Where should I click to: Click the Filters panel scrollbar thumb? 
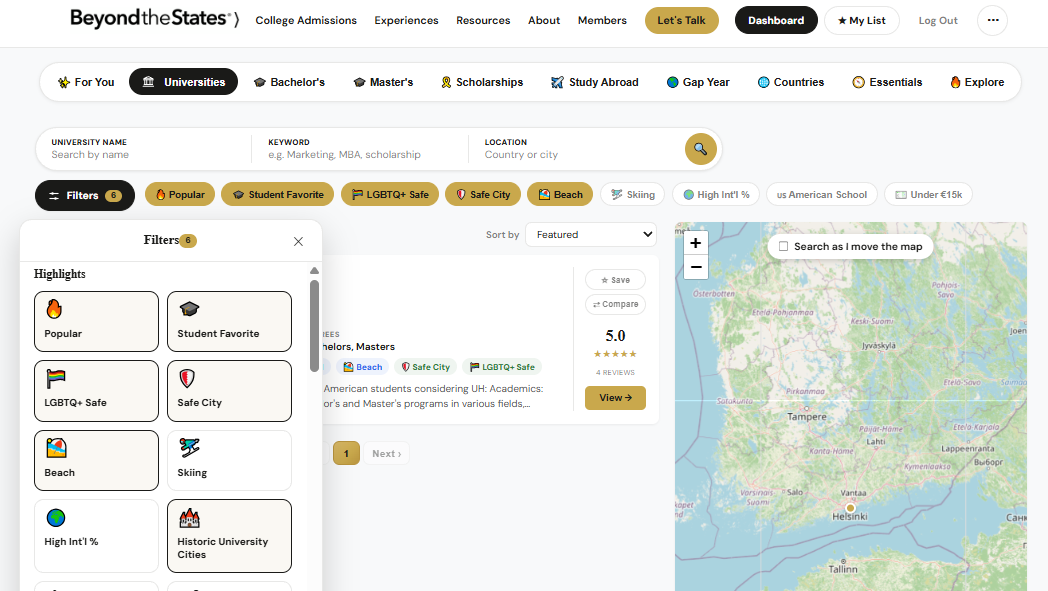coord(314,326)
